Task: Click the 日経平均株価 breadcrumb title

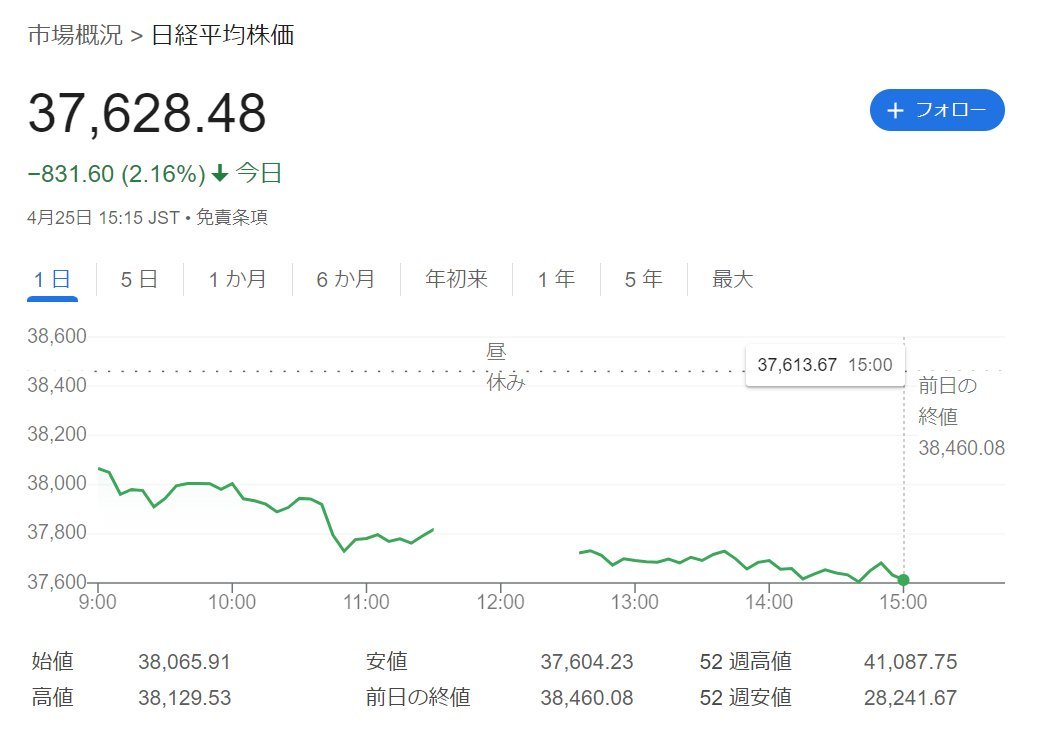Action: (x=223, y=35)
